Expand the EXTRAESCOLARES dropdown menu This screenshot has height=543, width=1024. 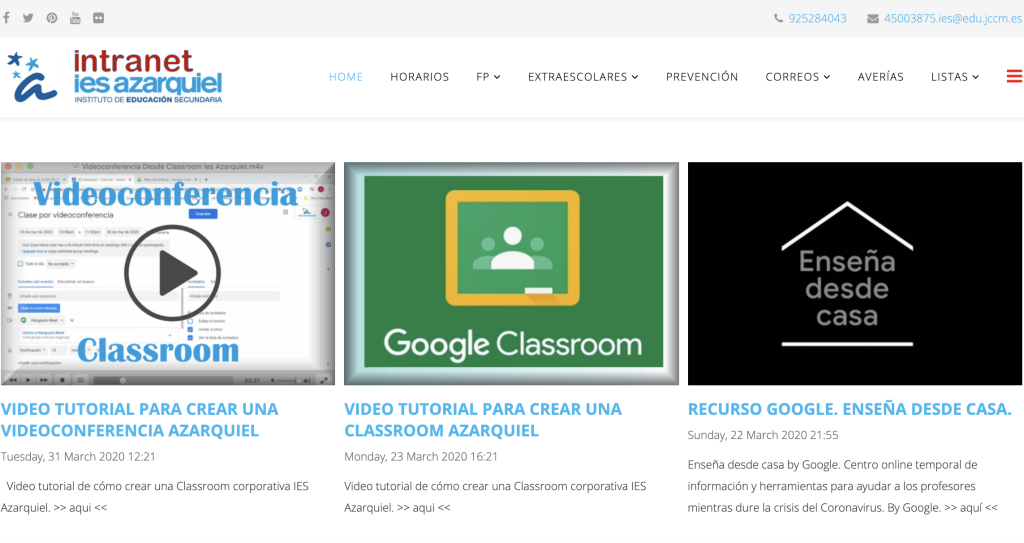pyautogui.click(x=583, y=76)
